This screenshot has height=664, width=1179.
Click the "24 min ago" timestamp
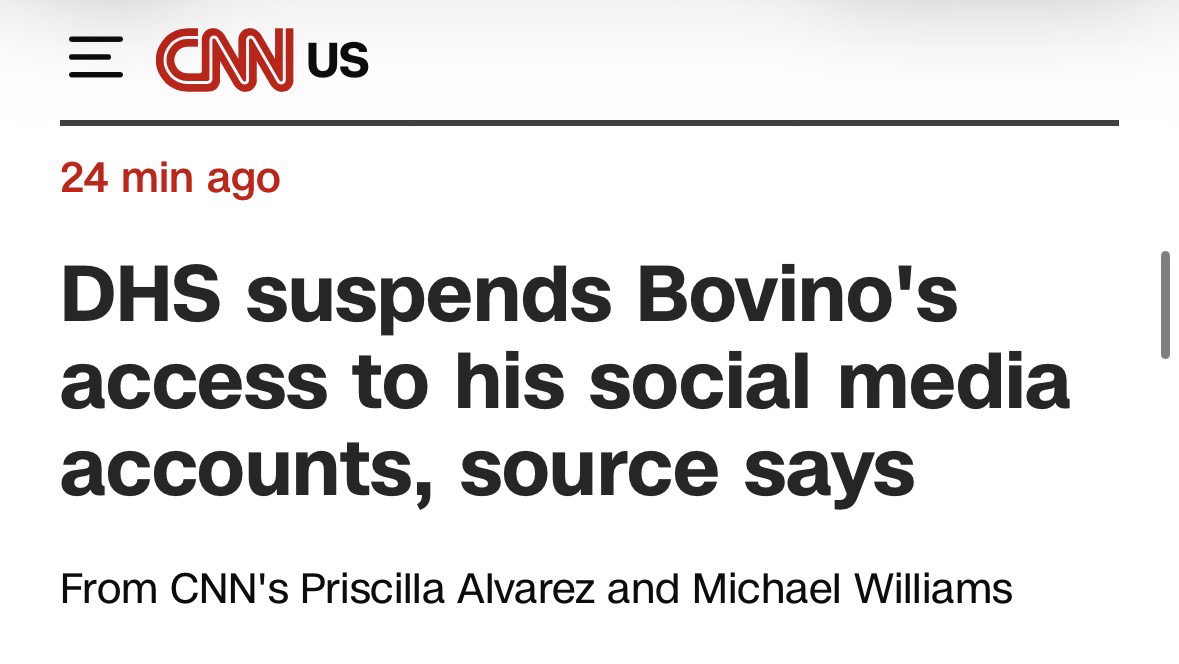[x=170, y=179]
